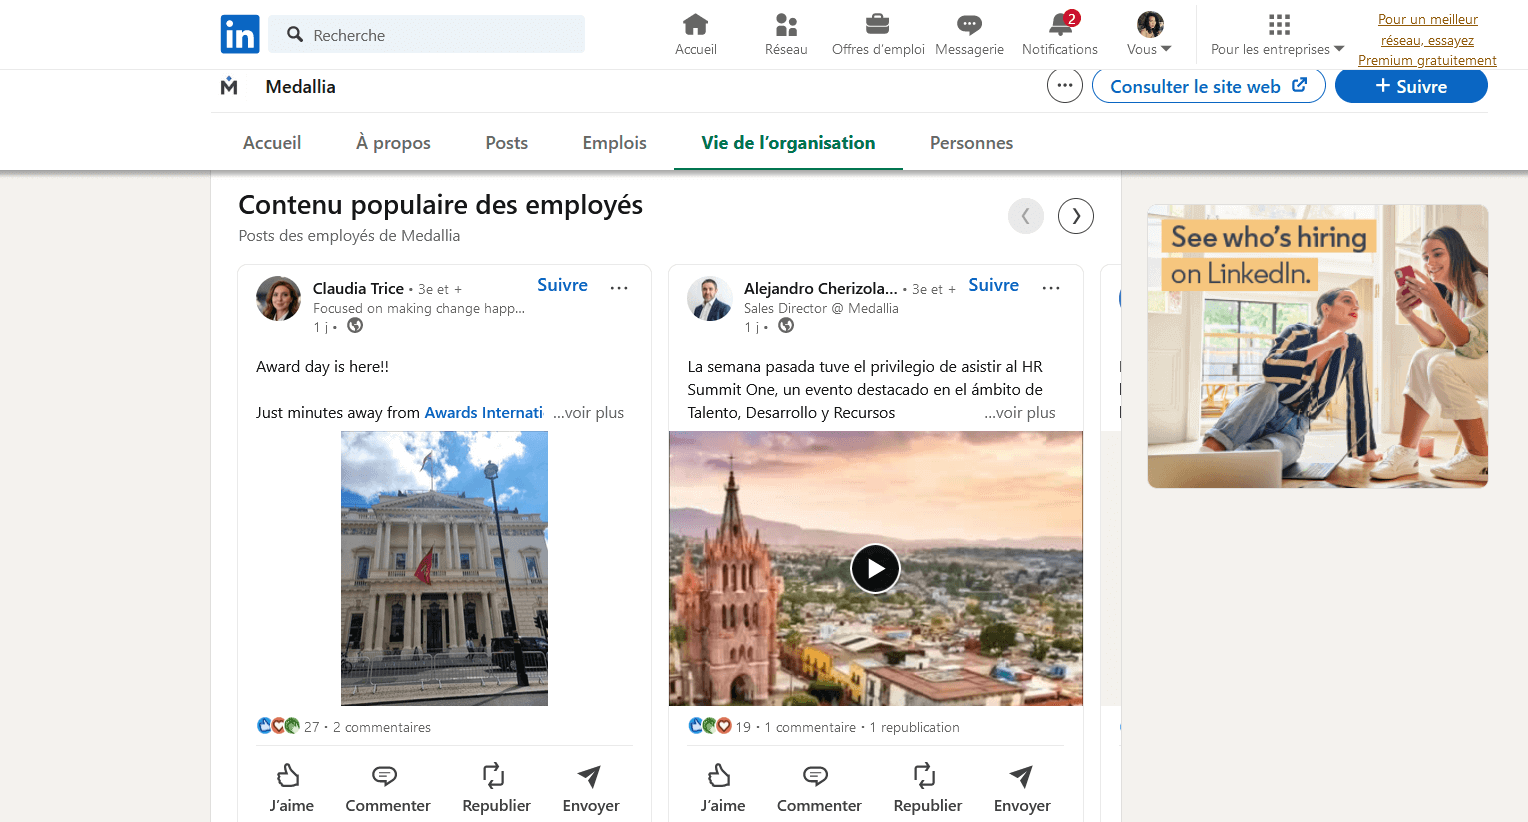This screenshot has height=822, width=1528.
Task: Open Claudia Trice post options ellipsis
Action: pyautogui.click(x=619, y=288)
